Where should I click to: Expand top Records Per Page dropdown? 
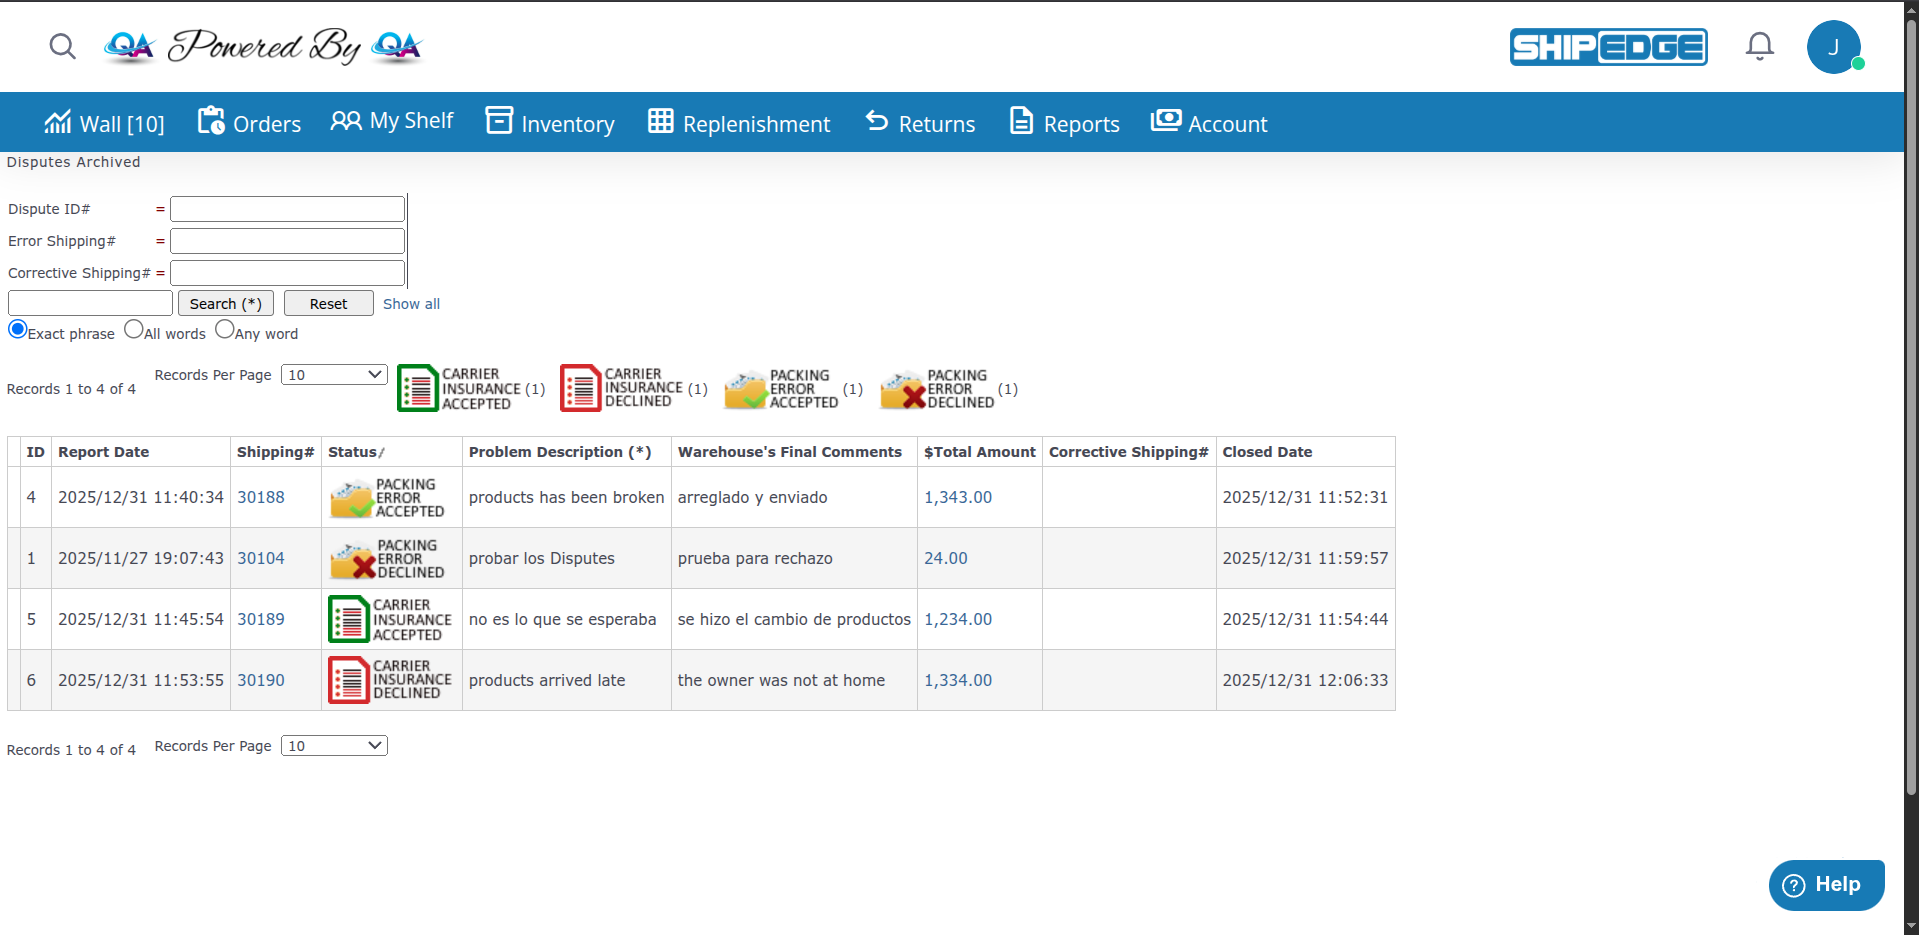334,375
